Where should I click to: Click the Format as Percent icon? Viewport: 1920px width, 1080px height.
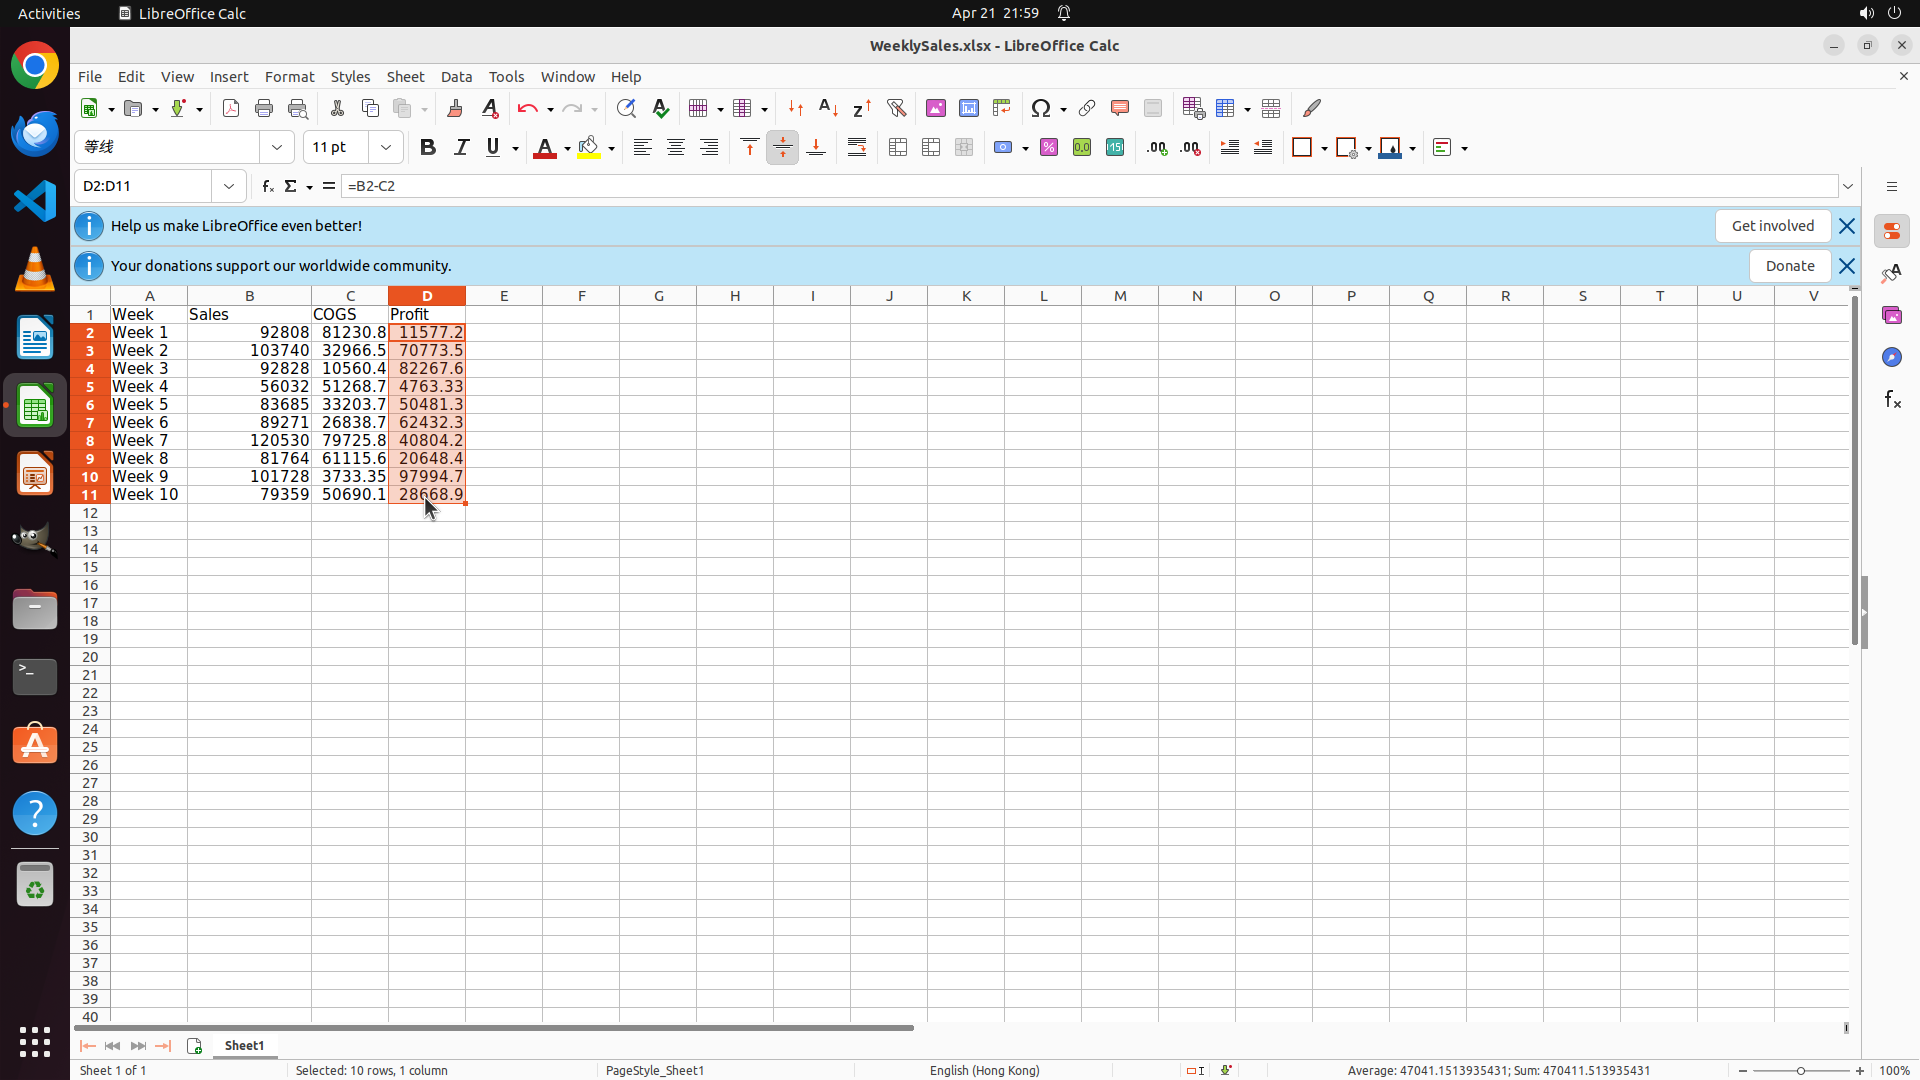point(1049,148)
